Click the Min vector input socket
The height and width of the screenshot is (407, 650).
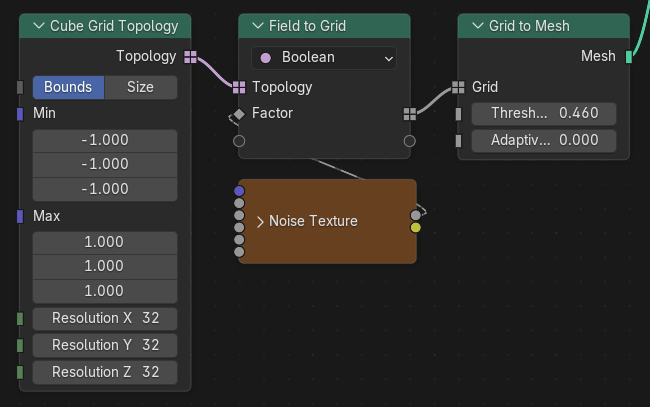(x=20, y=114)
